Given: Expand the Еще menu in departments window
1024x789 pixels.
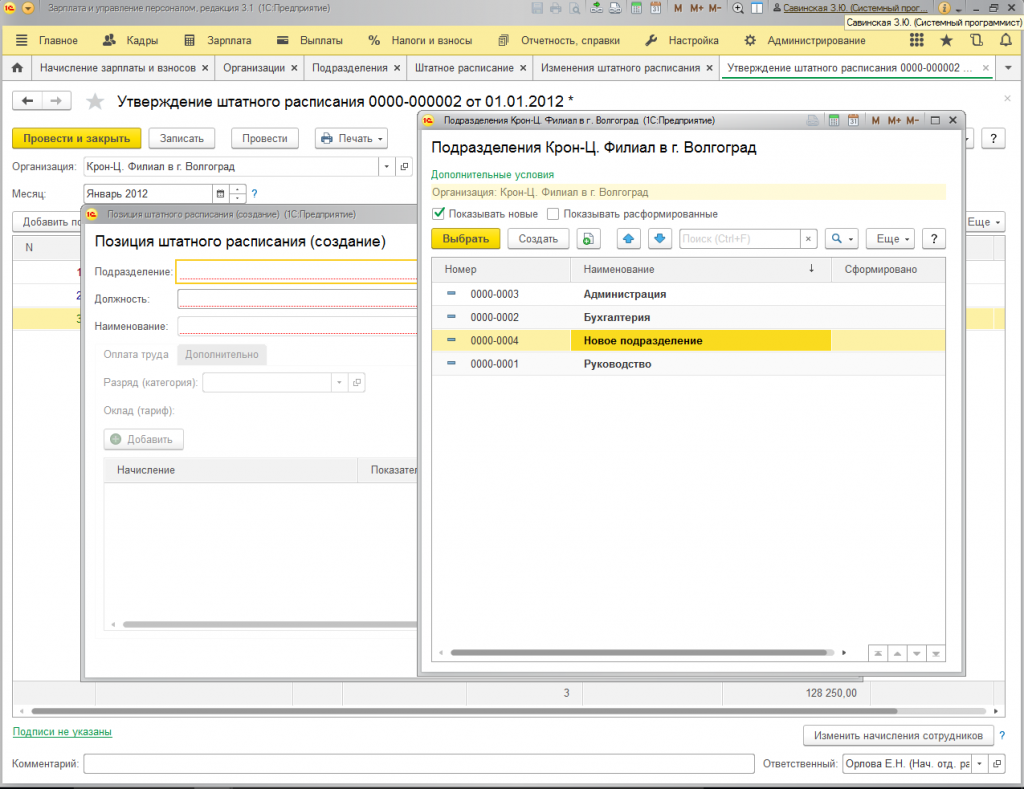Looking at the screenshot, I should (x=889, y=239).
